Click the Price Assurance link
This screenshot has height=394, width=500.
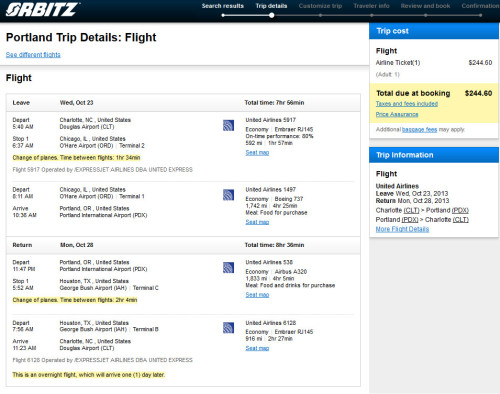pyautogui.click(x=397, y=114)
